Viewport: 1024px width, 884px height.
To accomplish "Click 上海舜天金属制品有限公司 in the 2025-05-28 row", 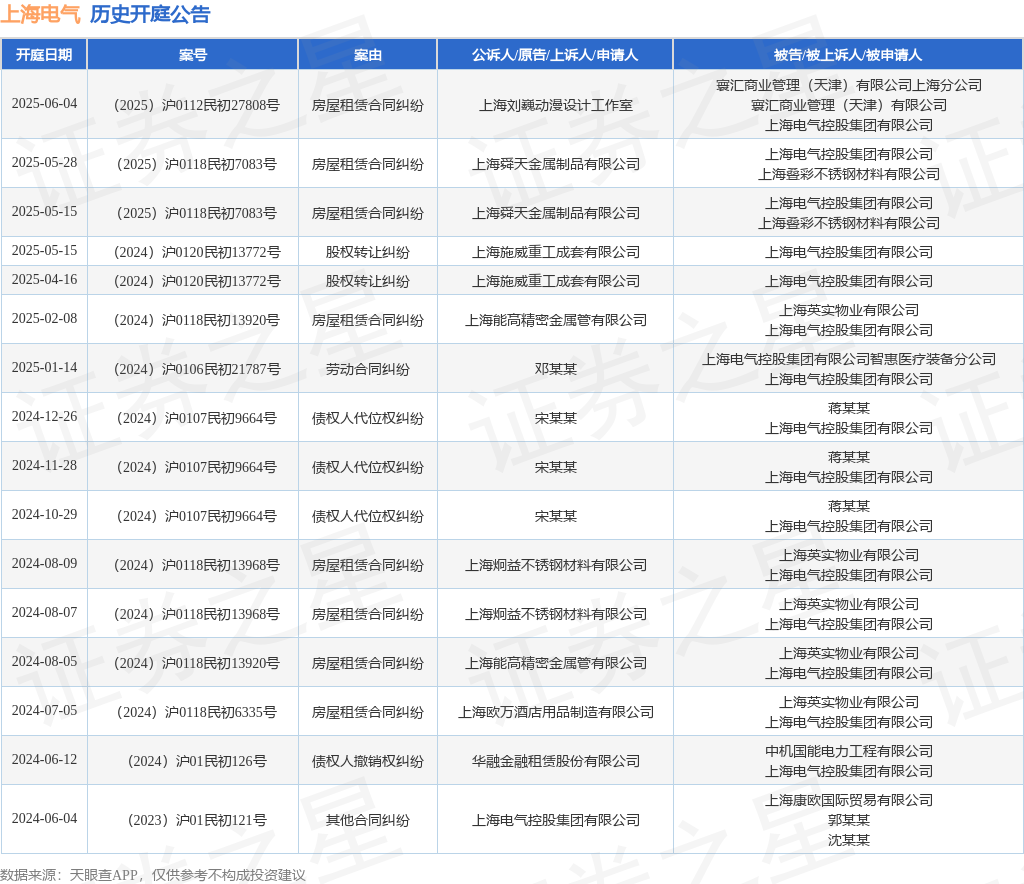I will (x=556, y=164).
